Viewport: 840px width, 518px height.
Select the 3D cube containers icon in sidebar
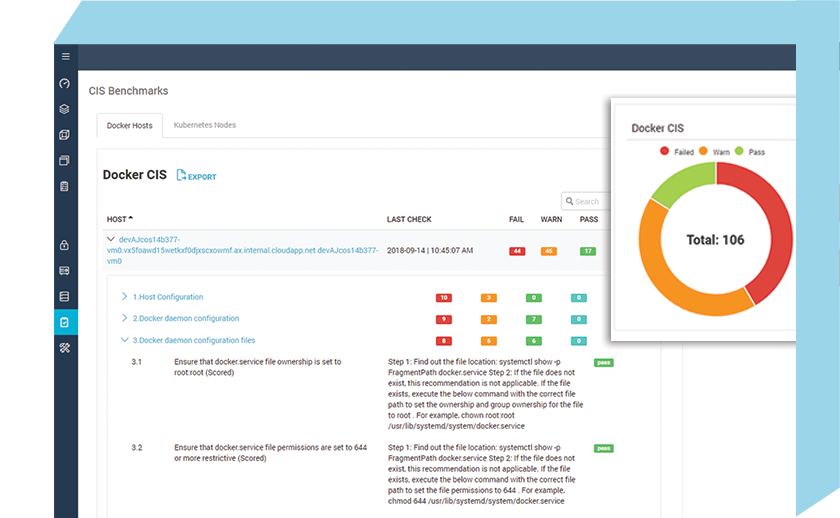click(64, 135)
